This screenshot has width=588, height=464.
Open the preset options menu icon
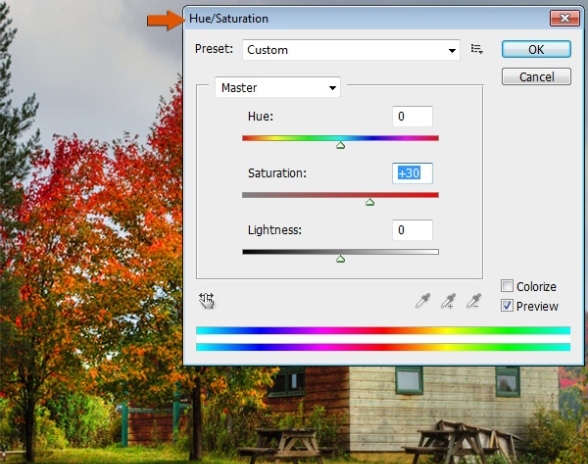[x=477, y=49]
